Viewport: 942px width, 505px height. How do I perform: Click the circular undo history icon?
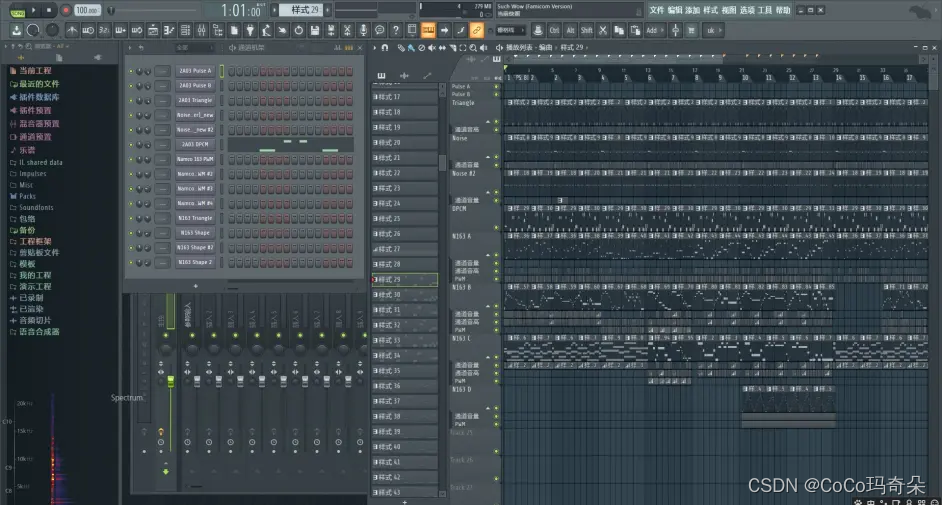coord(299,30)
